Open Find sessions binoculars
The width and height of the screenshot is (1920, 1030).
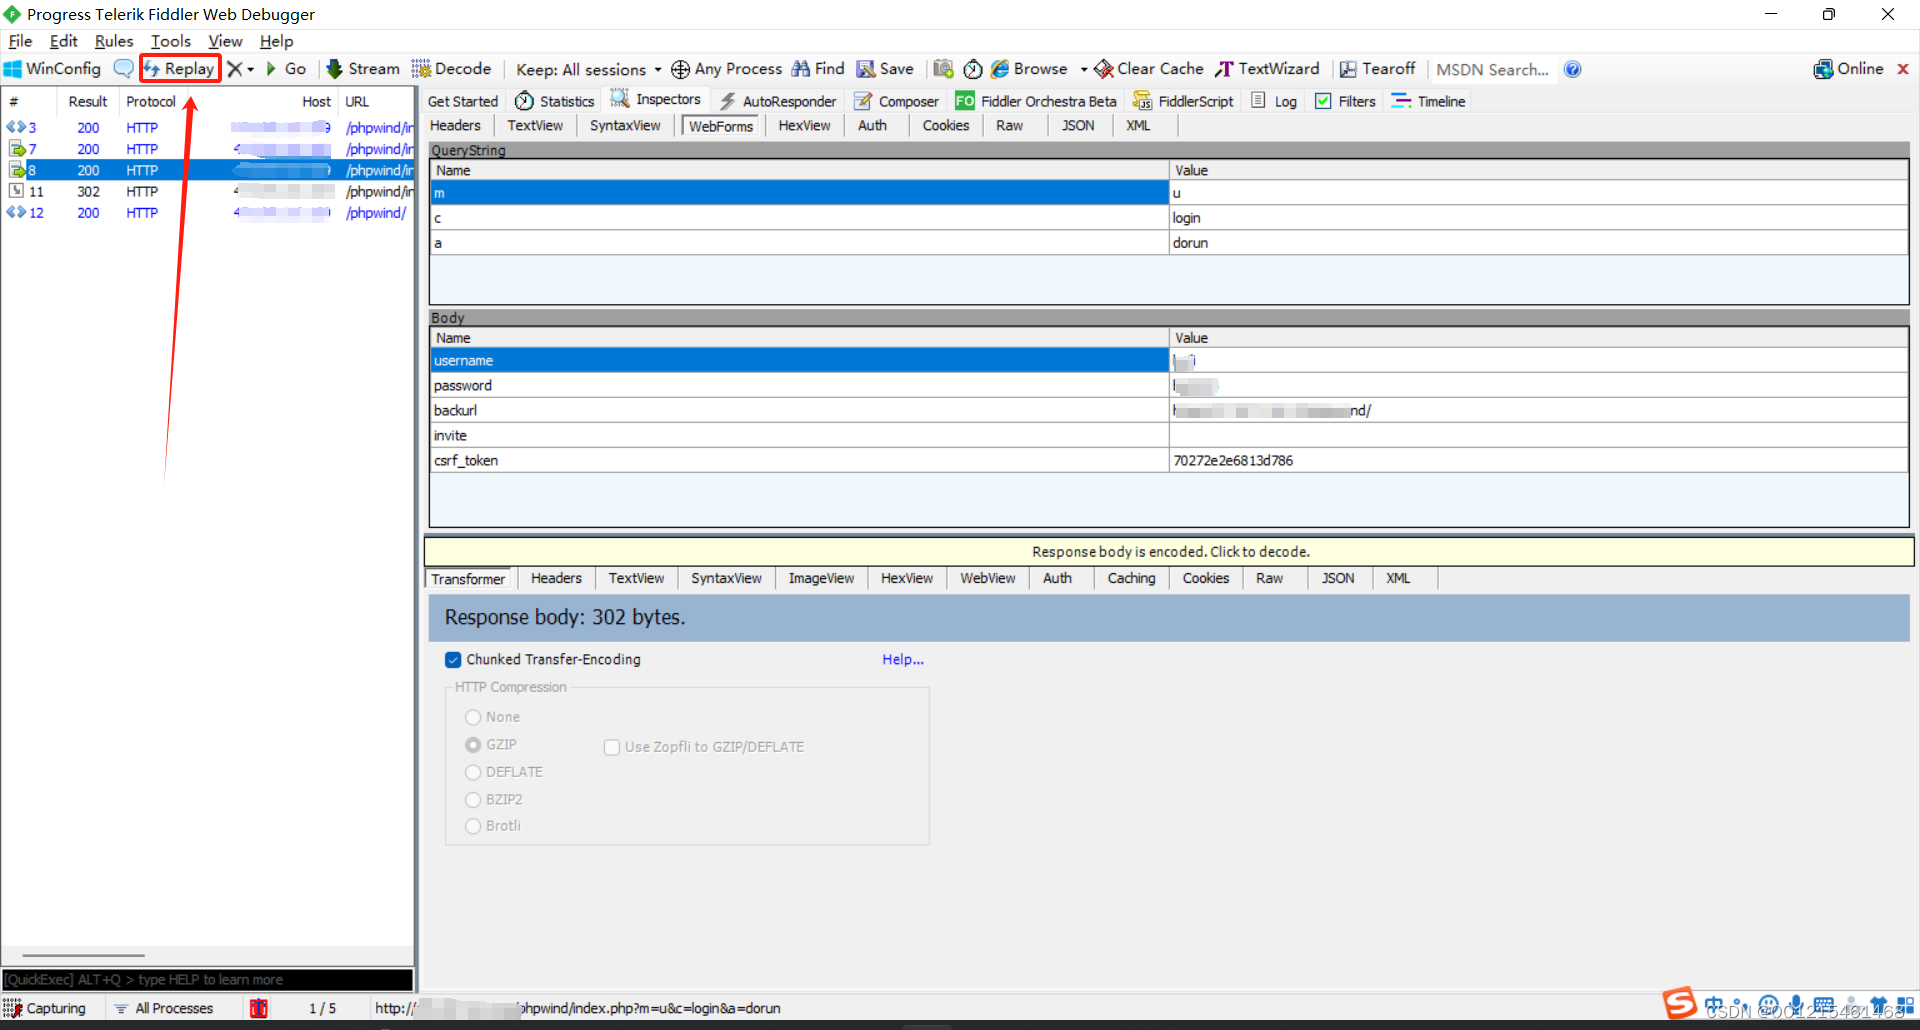818,69
